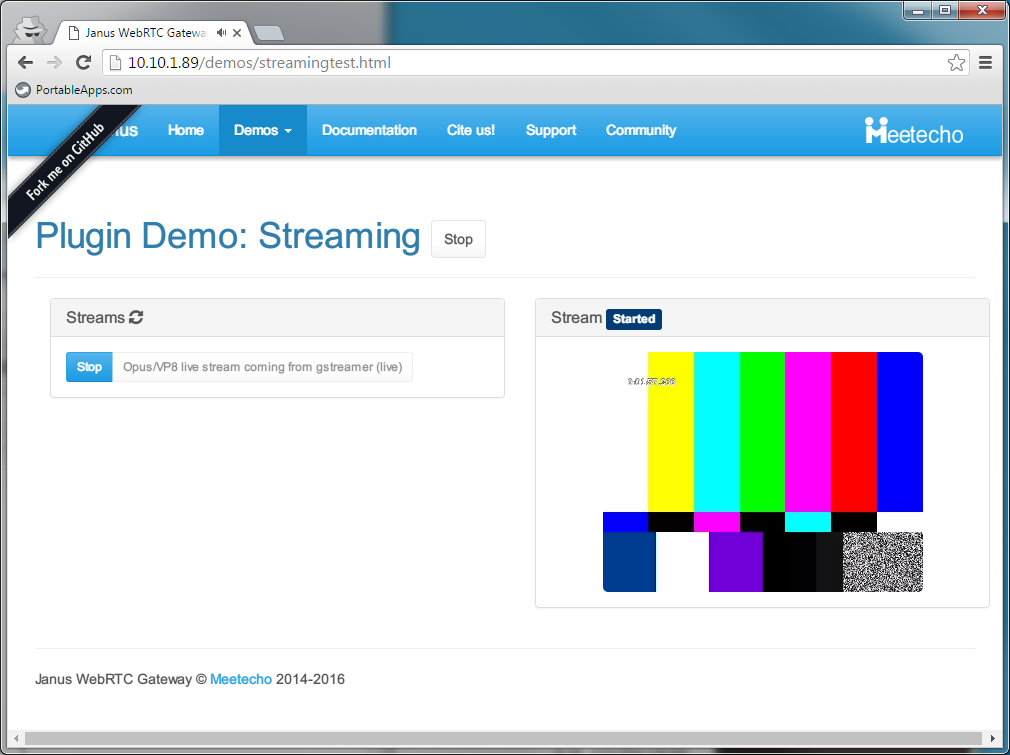This screenshot has width=1010, height=755.
Task: Click the left arrow of horizontal scrollbar
Action: (16, 738)
